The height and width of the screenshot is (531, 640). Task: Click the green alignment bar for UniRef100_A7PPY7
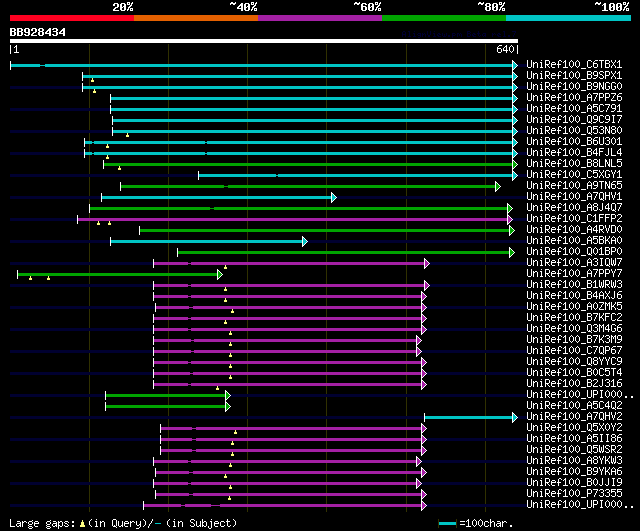[x=118, y=275]
